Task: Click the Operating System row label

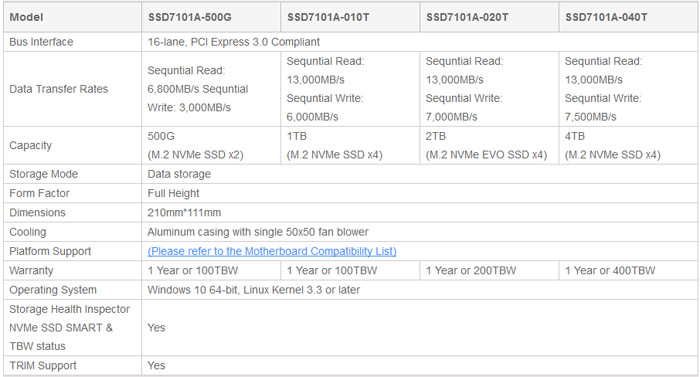Action: 53,290
